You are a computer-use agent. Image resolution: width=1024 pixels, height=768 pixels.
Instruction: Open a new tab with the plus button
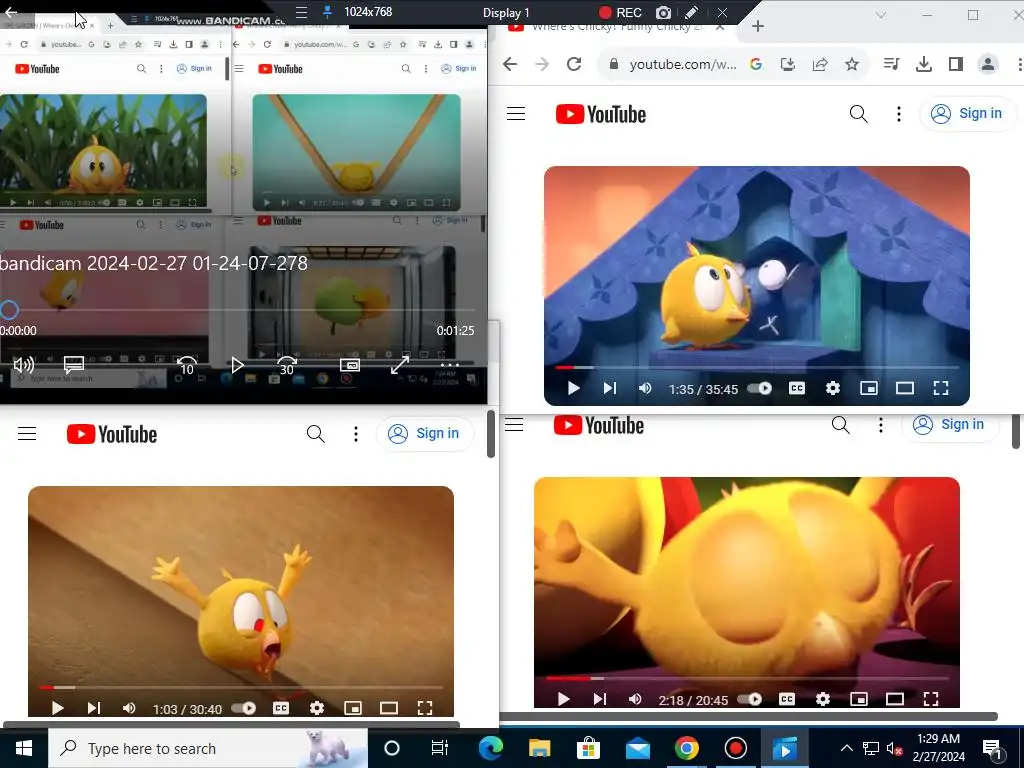(x=758, y=26)
